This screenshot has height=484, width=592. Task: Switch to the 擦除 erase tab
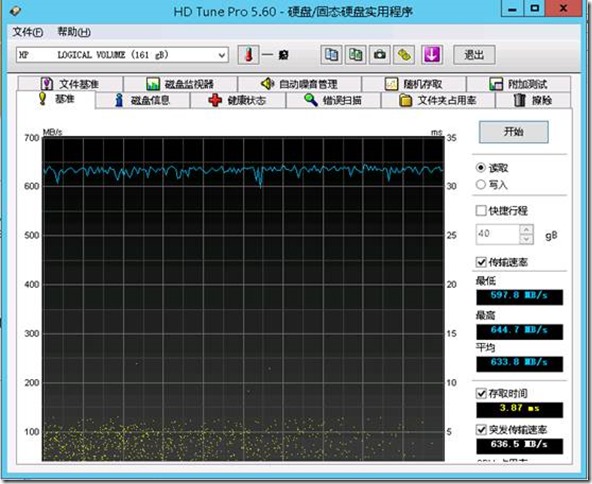pyautogui.click(x=533, y=100)
